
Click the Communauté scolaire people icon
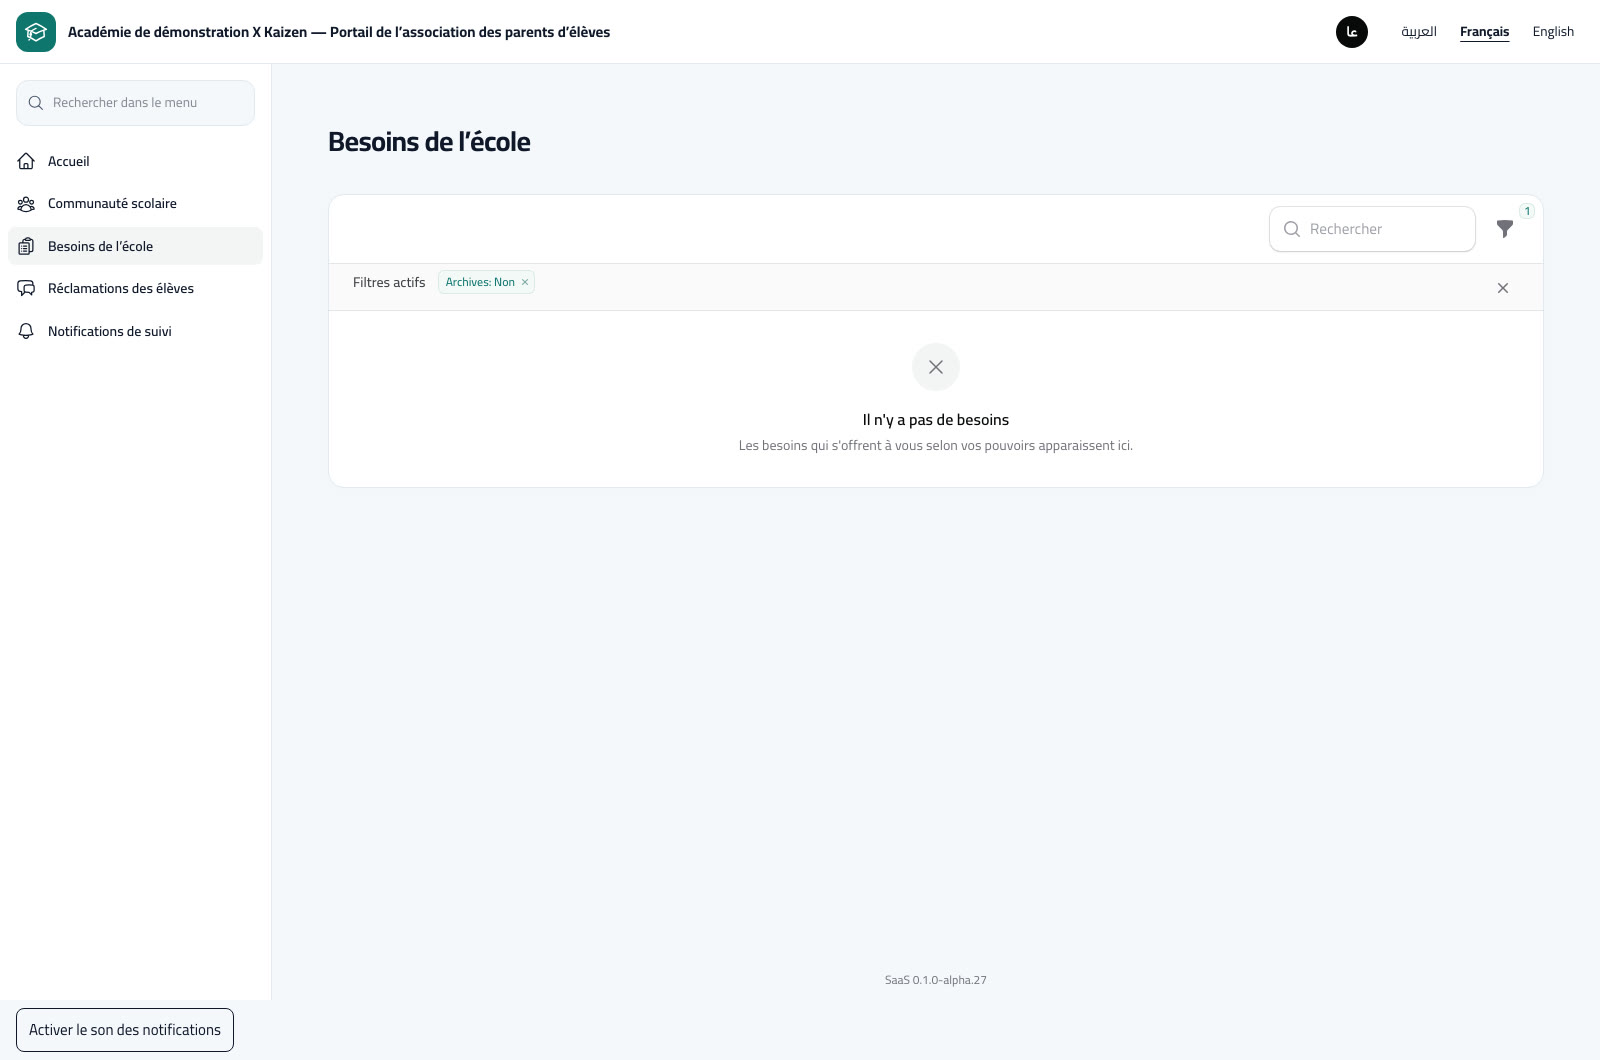27,204
